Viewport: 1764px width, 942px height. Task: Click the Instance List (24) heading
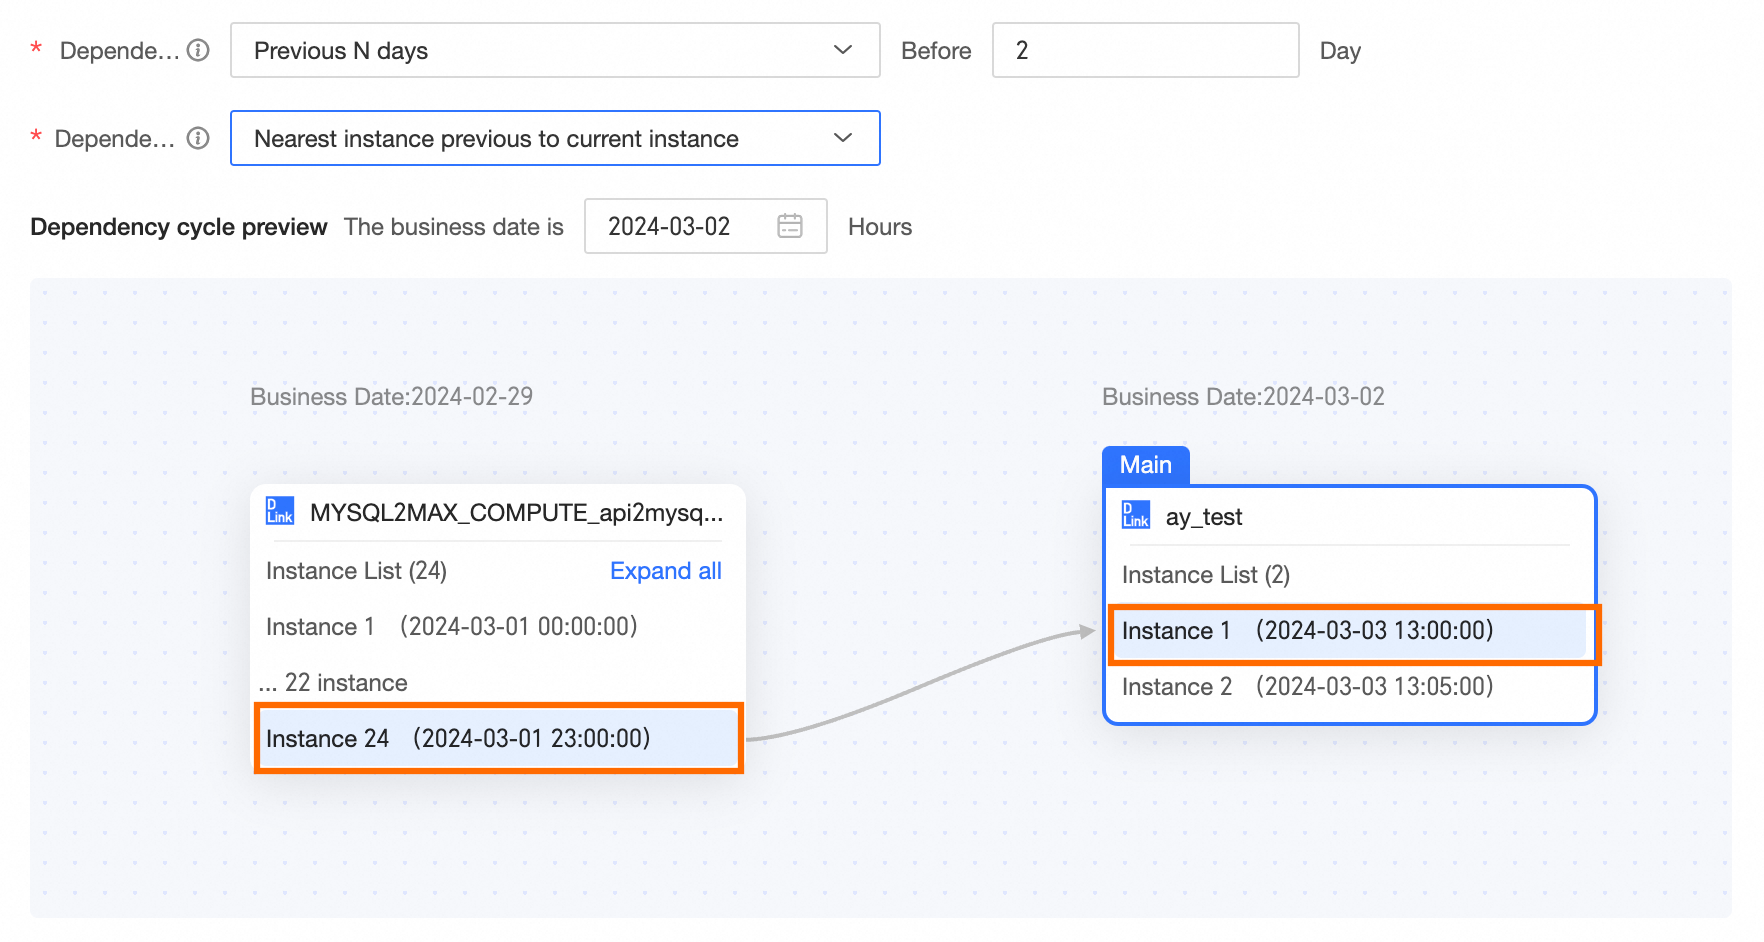(x=356, y=571)
